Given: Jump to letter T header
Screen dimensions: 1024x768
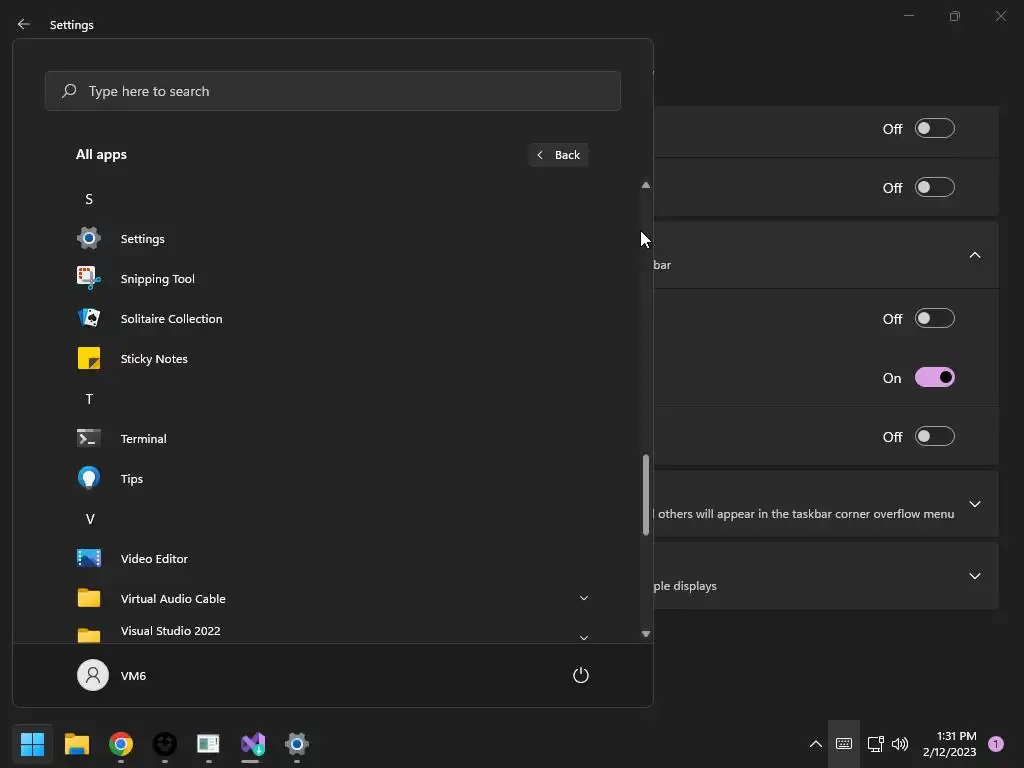Looking at the screenshot, I should [89, 399].
